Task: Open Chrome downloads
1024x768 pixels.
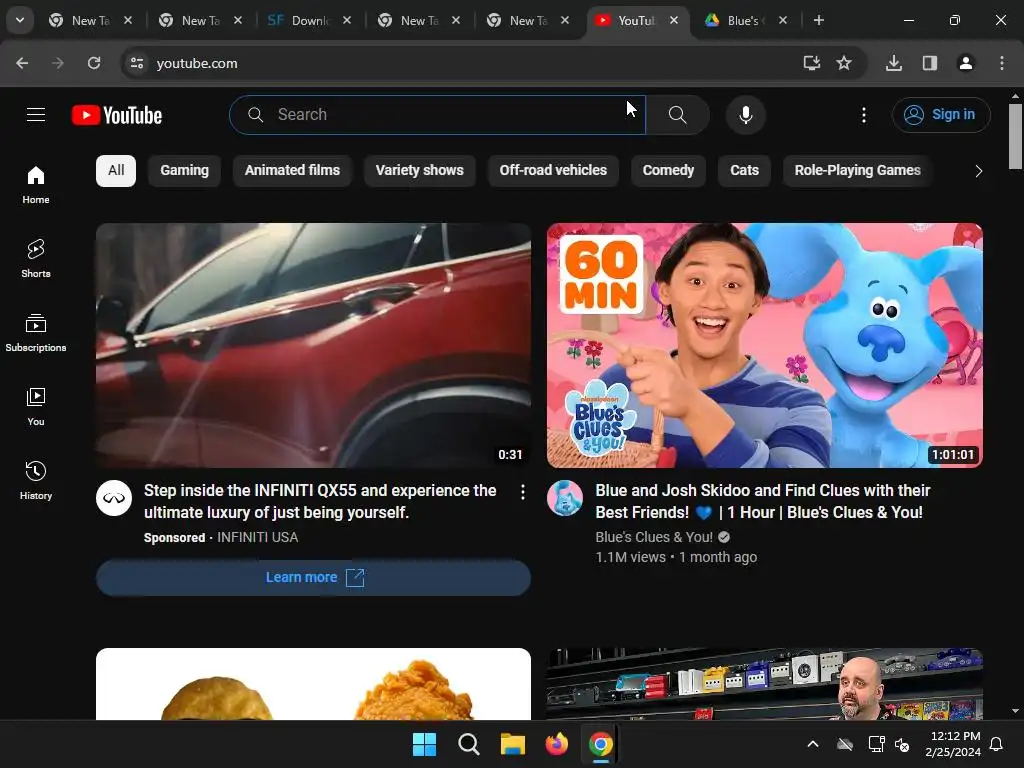Action: click(x=894, y=63)
